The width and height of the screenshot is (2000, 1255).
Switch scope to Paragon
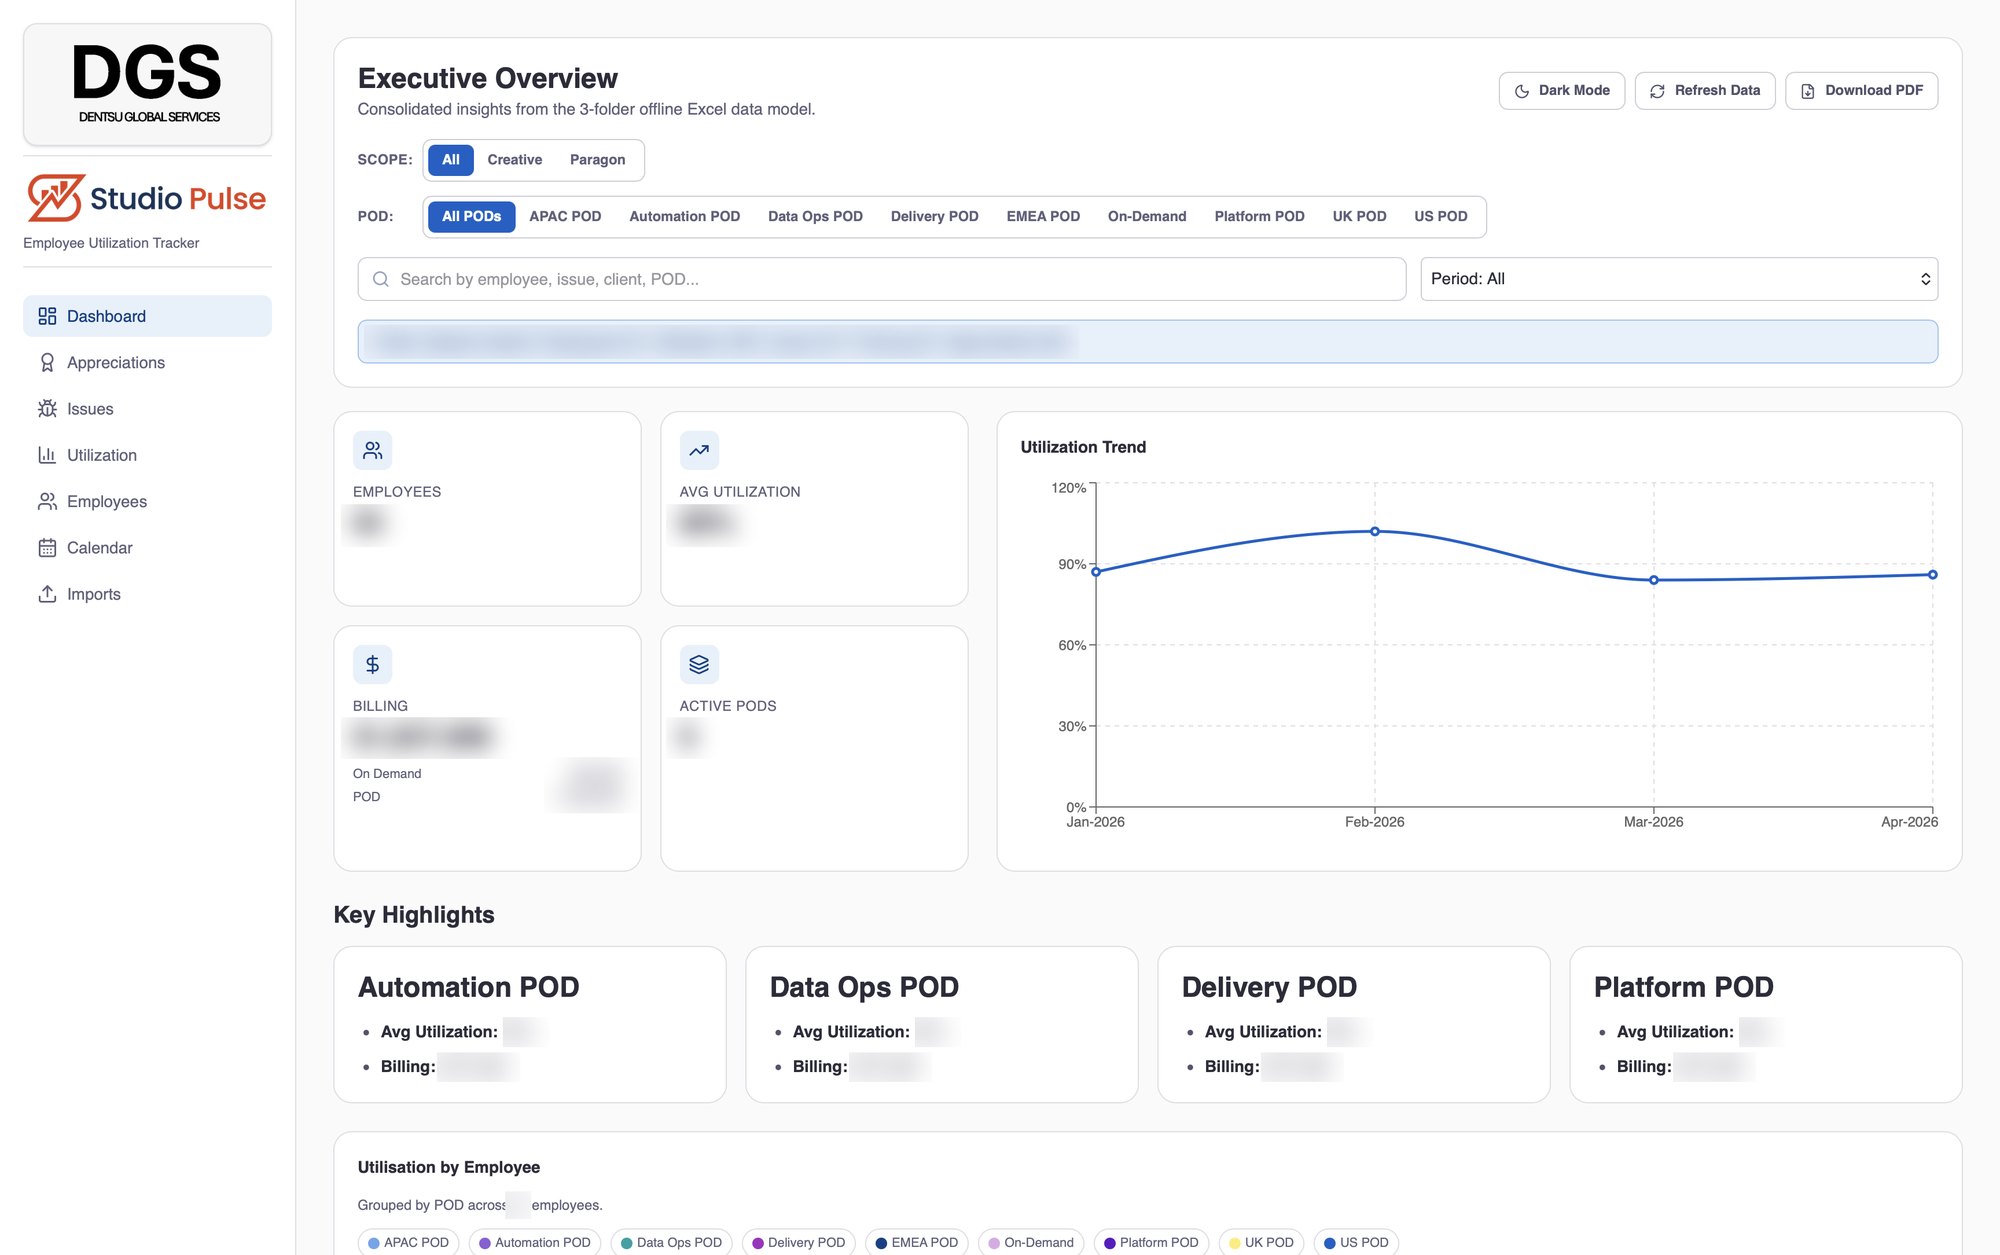(x=597, y=160)
